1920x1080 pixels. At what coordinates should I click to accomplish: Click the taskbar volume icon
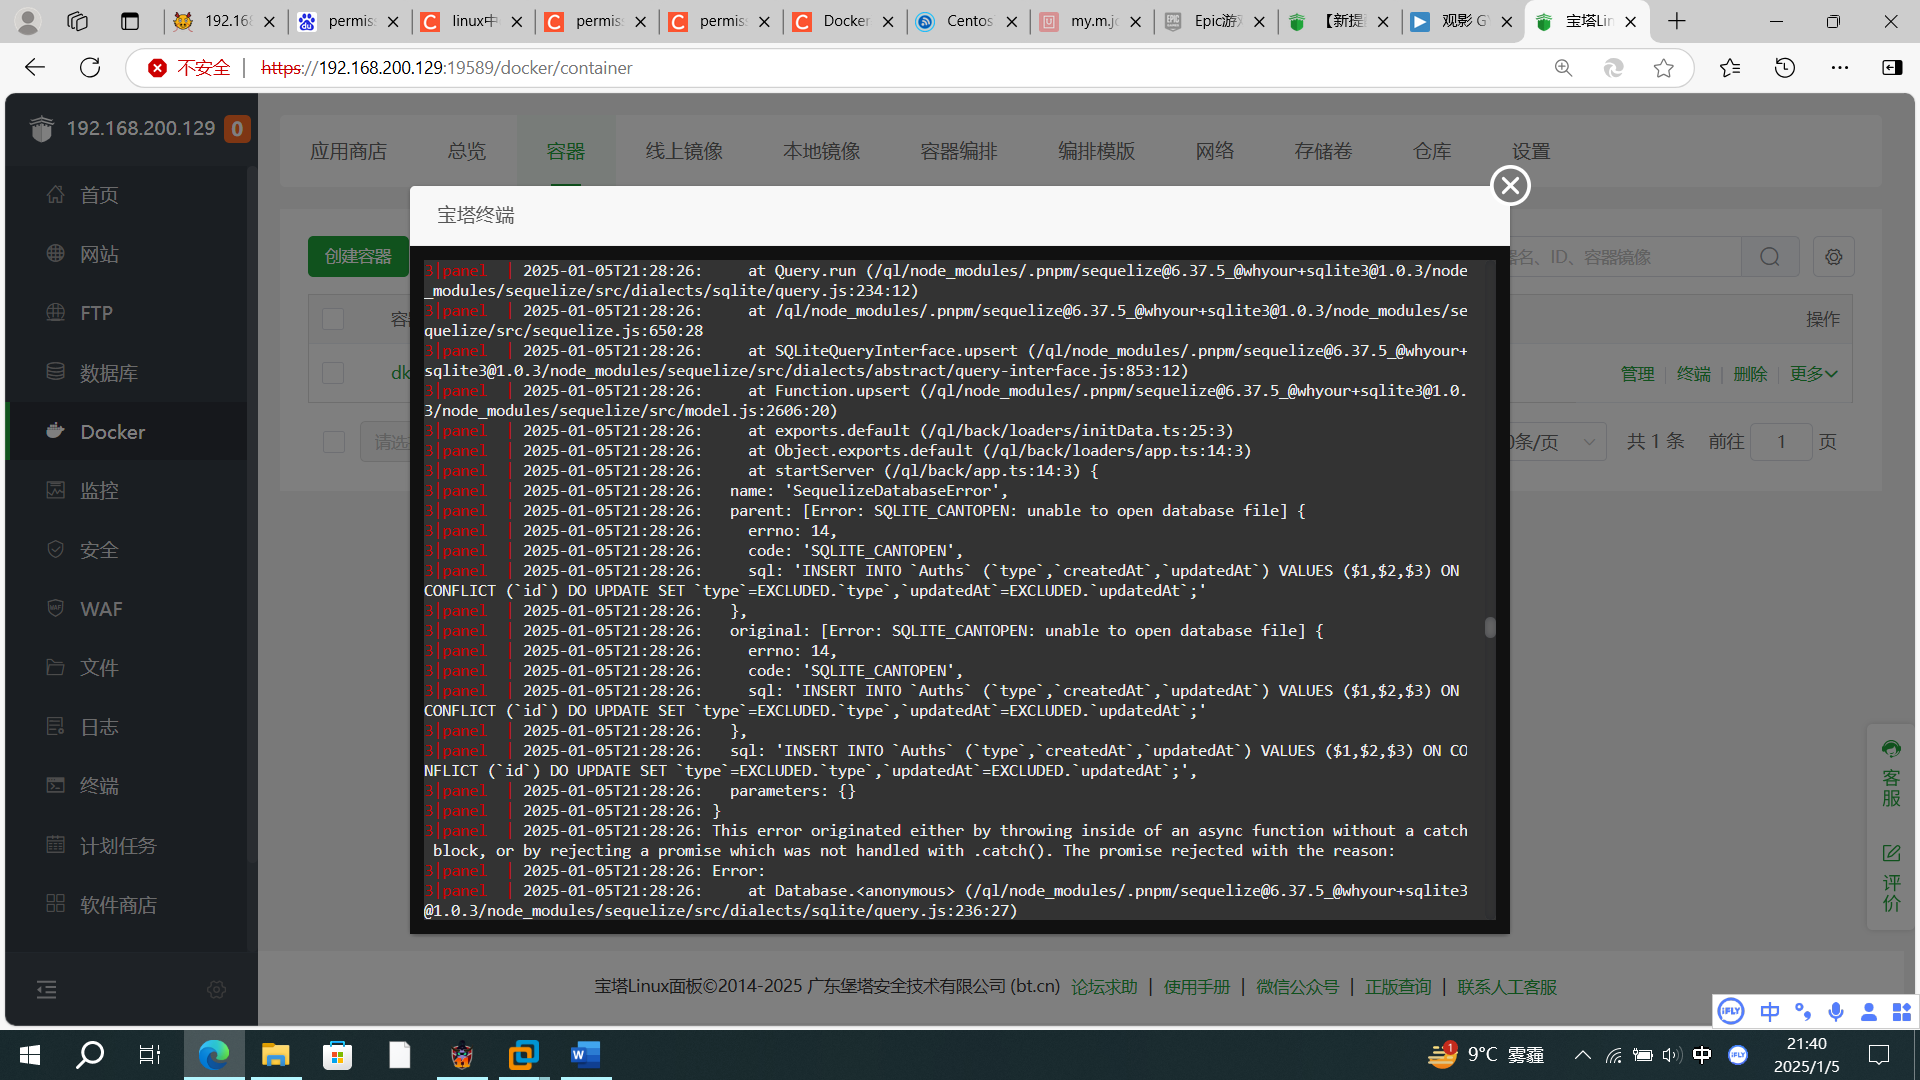tap(1672, 1055)
